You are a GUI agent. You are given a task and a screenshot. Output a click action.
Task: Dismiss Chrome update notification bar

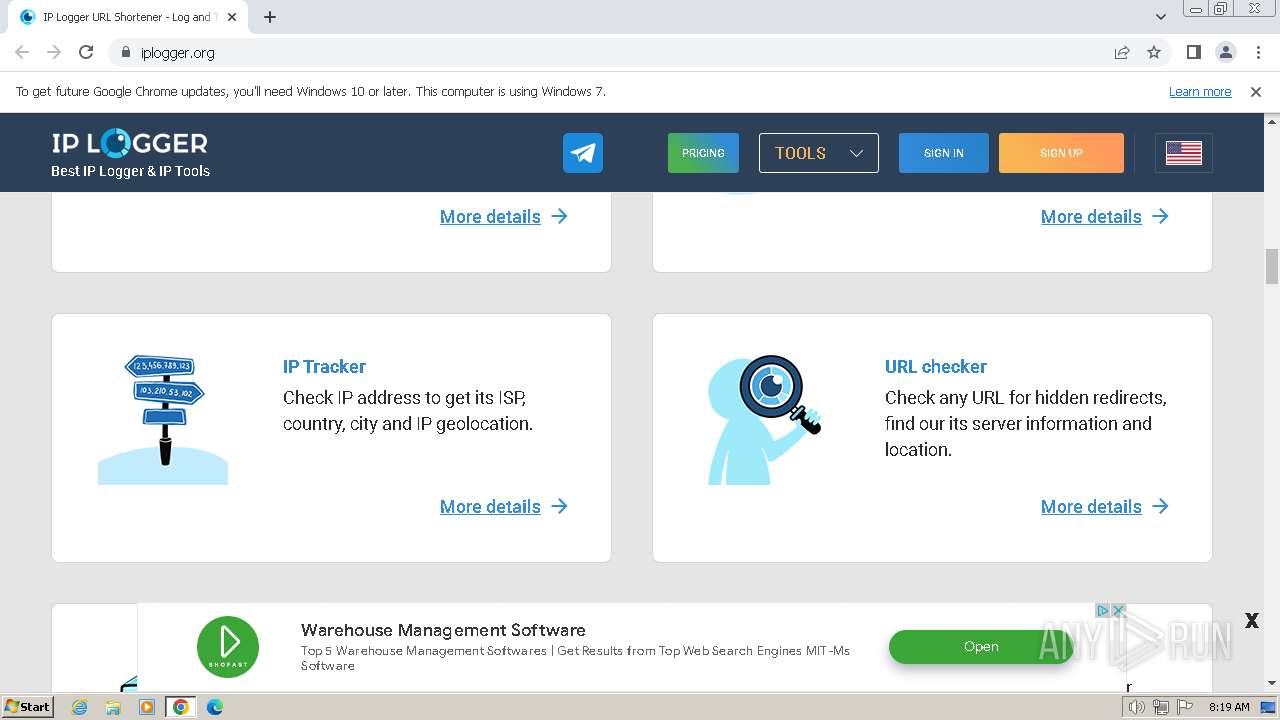pyautogui.click(x=1256, y=91)
